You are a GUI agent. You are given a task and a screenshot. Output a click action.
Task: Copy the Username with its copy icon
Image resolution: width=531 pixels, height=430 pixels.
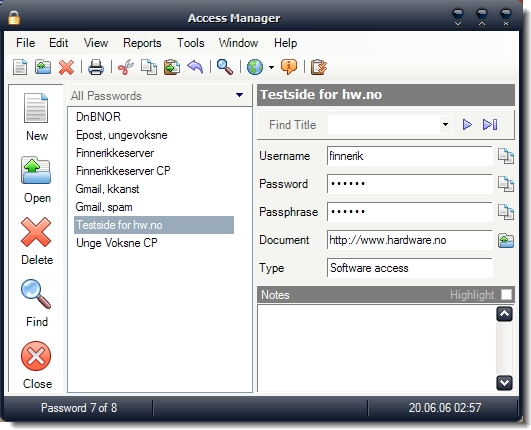click(506, 156)
